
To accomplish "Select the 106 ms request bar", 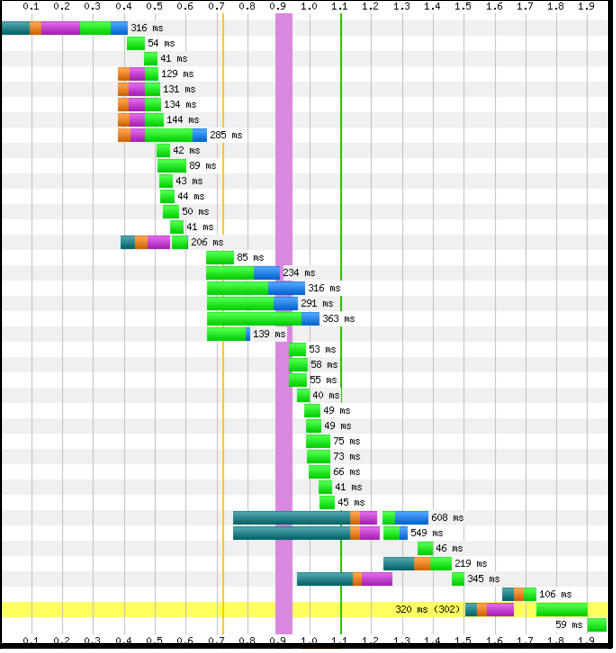I will [x=519, y=594].
